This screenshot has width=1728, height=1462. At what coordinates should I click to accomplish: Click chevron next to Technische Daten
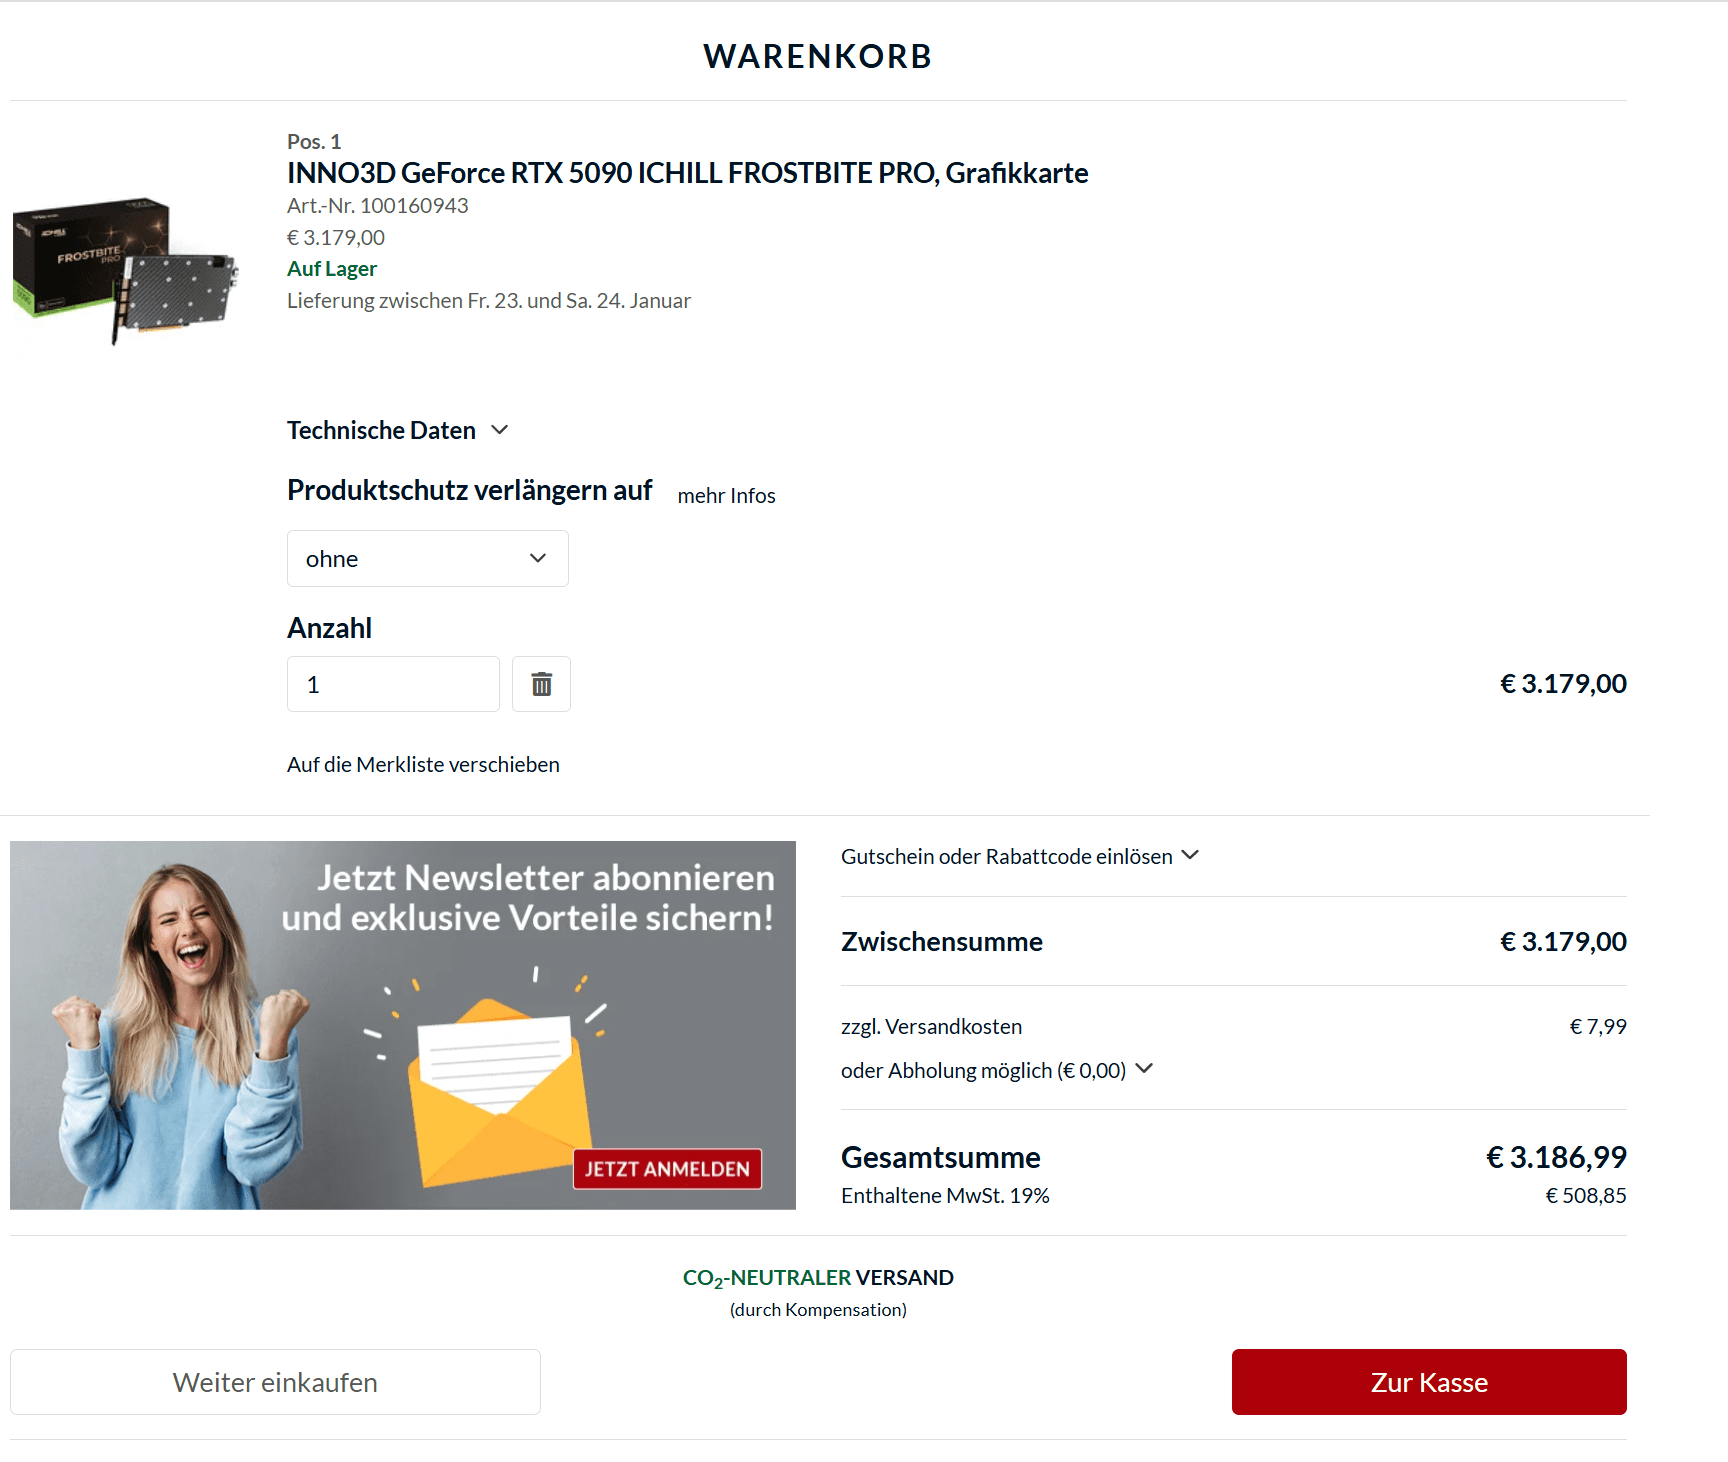[x=500, y=430]
